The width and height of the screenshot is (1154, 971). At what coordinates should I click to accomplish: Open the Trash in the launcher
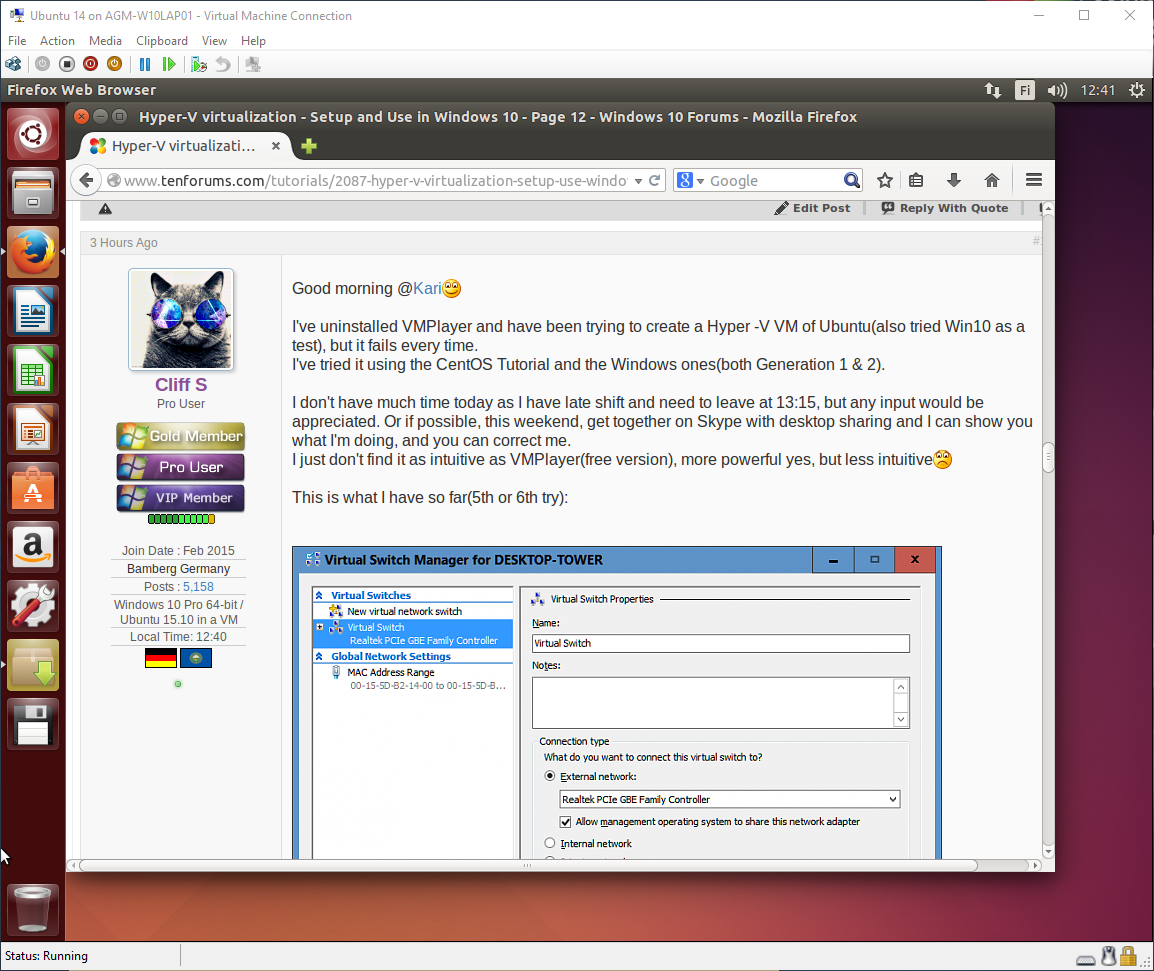33,909
